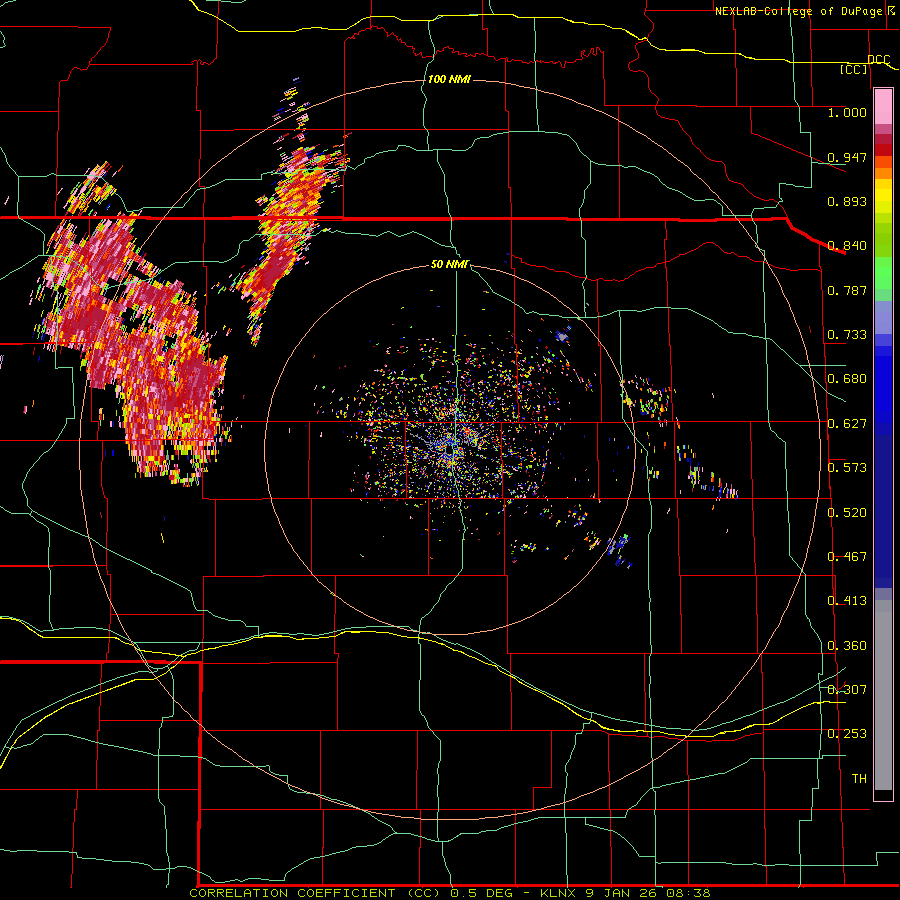Click the TH label at the legend bottom
Screen dimensions: 900x900
(x=859, y=778)
